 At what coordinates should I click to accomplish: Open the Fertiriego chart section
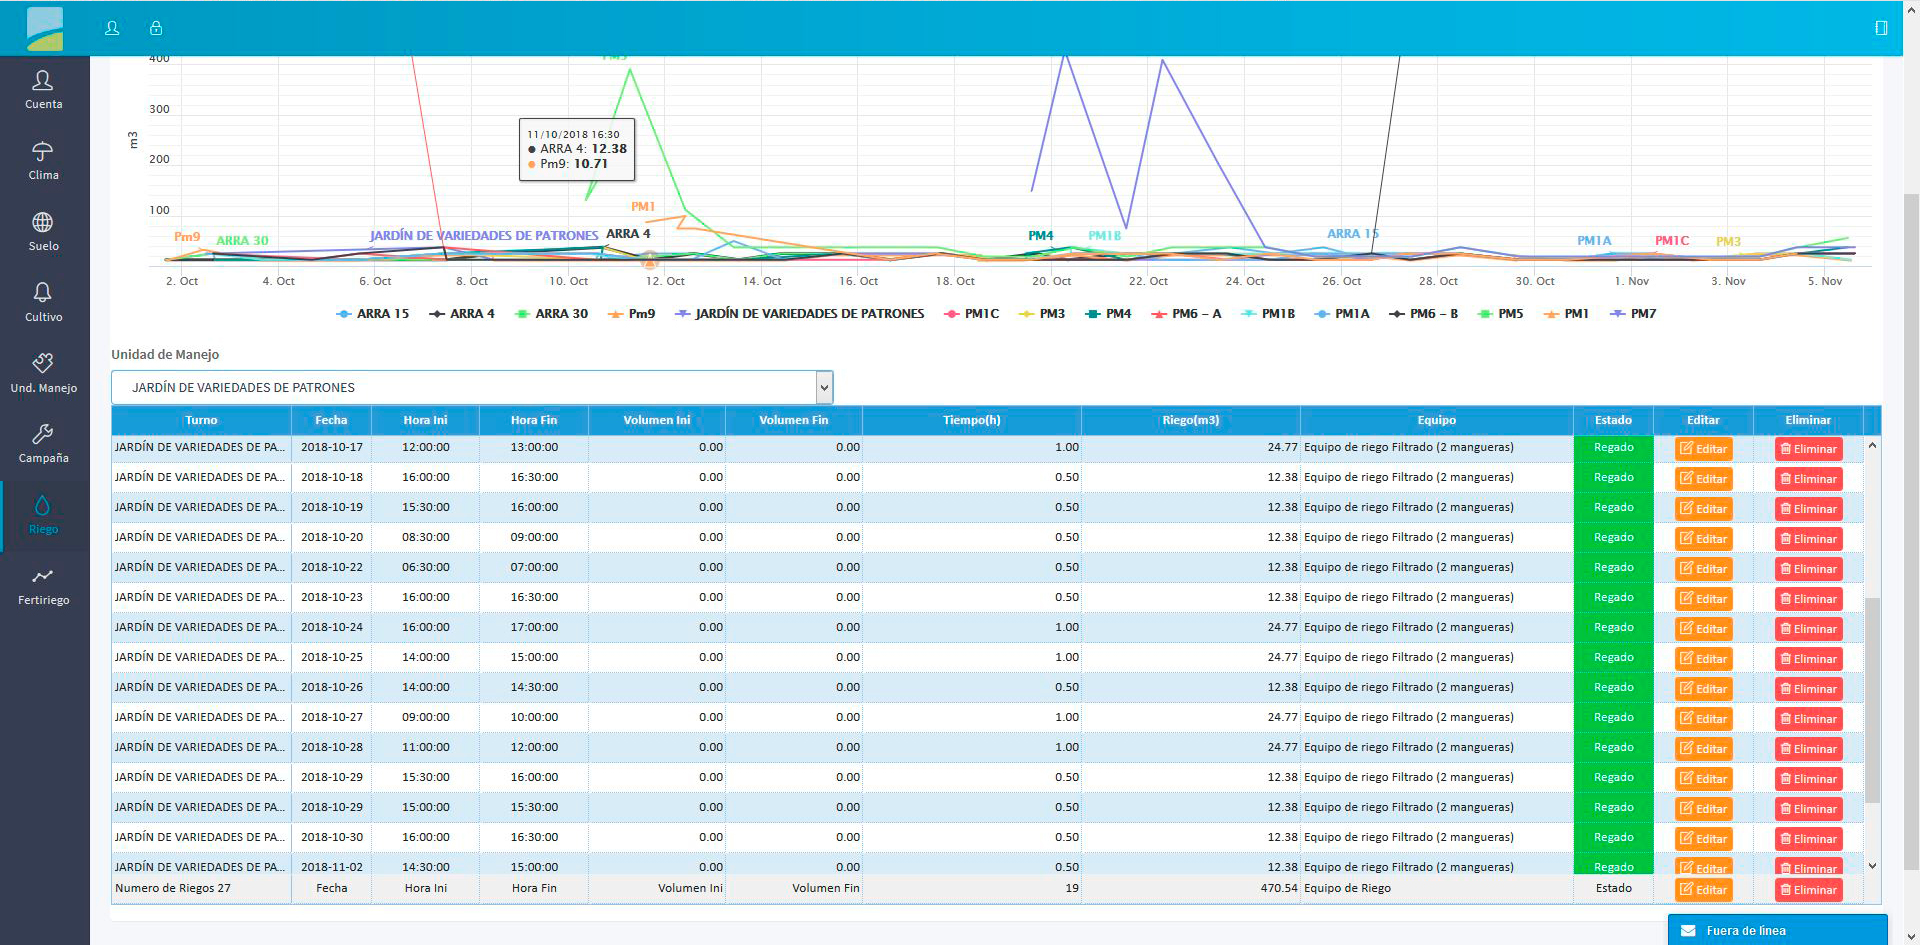coord(43,586)
